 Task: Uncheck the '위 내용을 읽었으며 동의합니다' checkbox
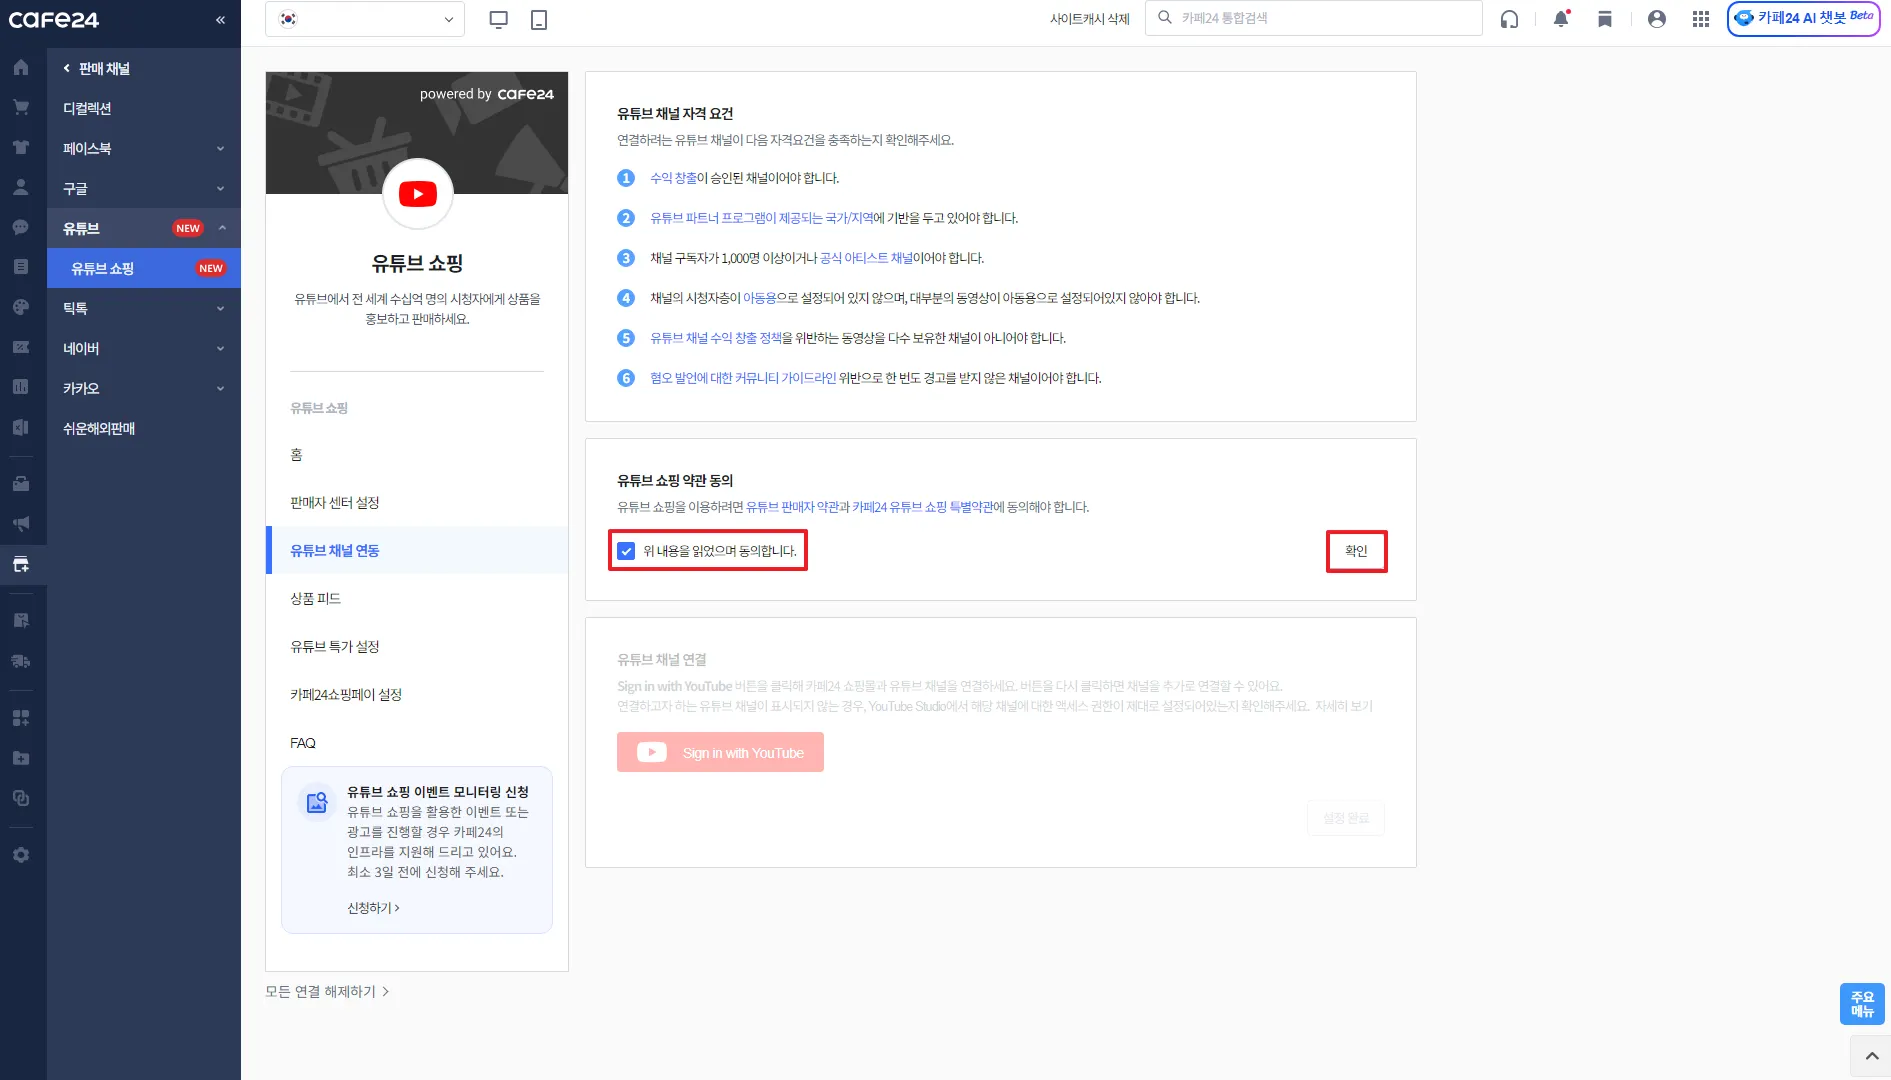click(x=626, y=551)
